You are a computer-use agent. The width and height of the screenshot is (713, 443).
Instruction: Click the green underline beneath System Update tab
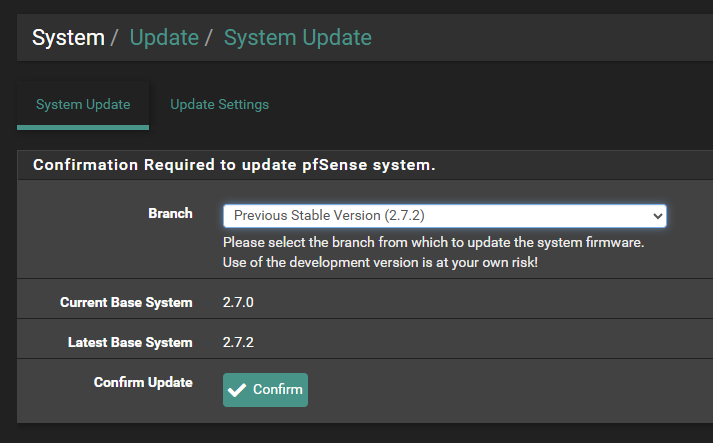[x=83, y=128]
